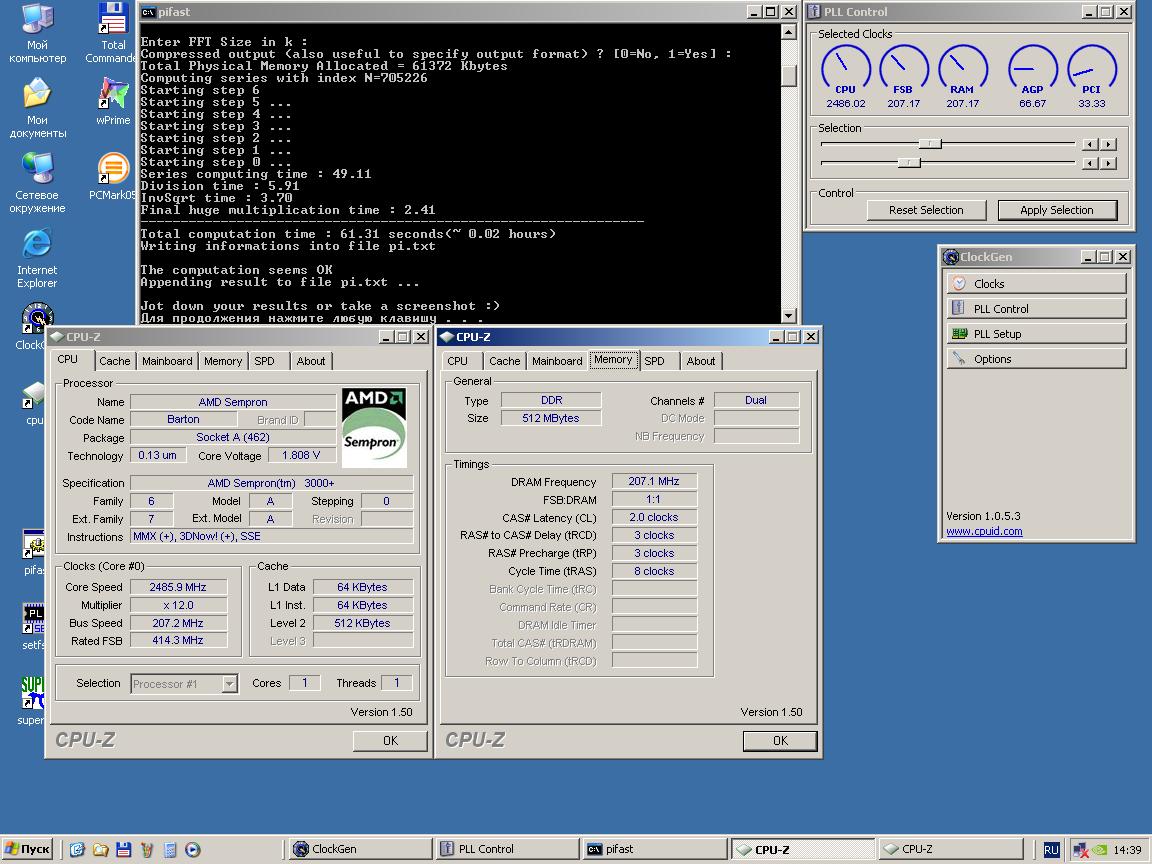Image resolution: width=1152 pixels, height=864 pixels.
Task: Click the calculator quick launch icon
Action: [170, 849]
